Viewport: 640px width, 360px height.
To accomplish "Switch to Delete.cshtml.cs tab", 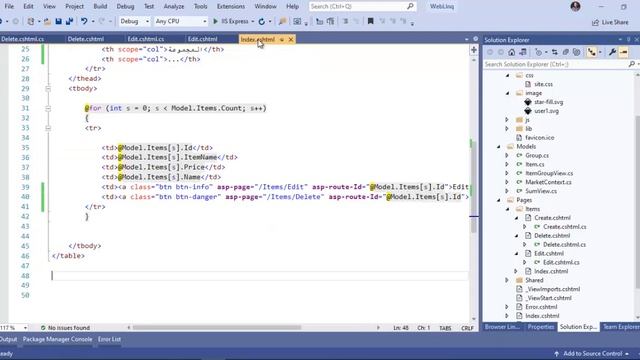I will click(x=22, y=39).
